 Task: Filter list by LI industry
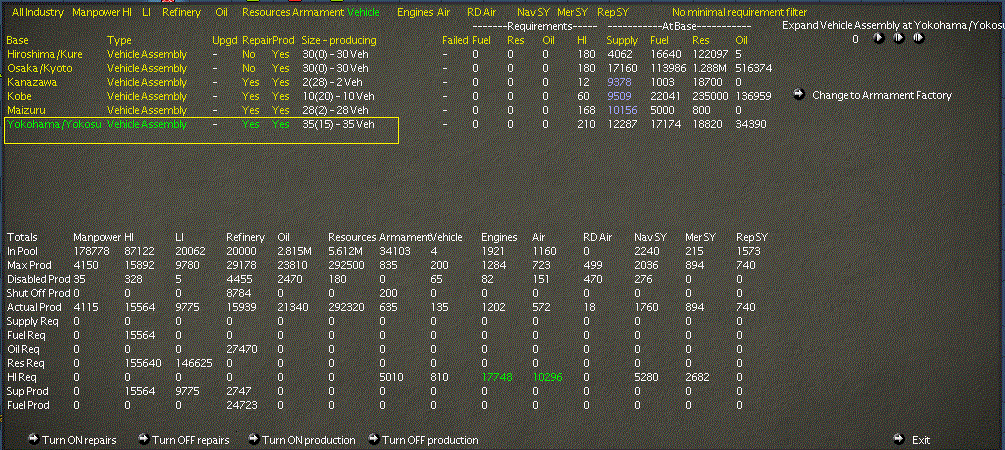tap(146, 12)
